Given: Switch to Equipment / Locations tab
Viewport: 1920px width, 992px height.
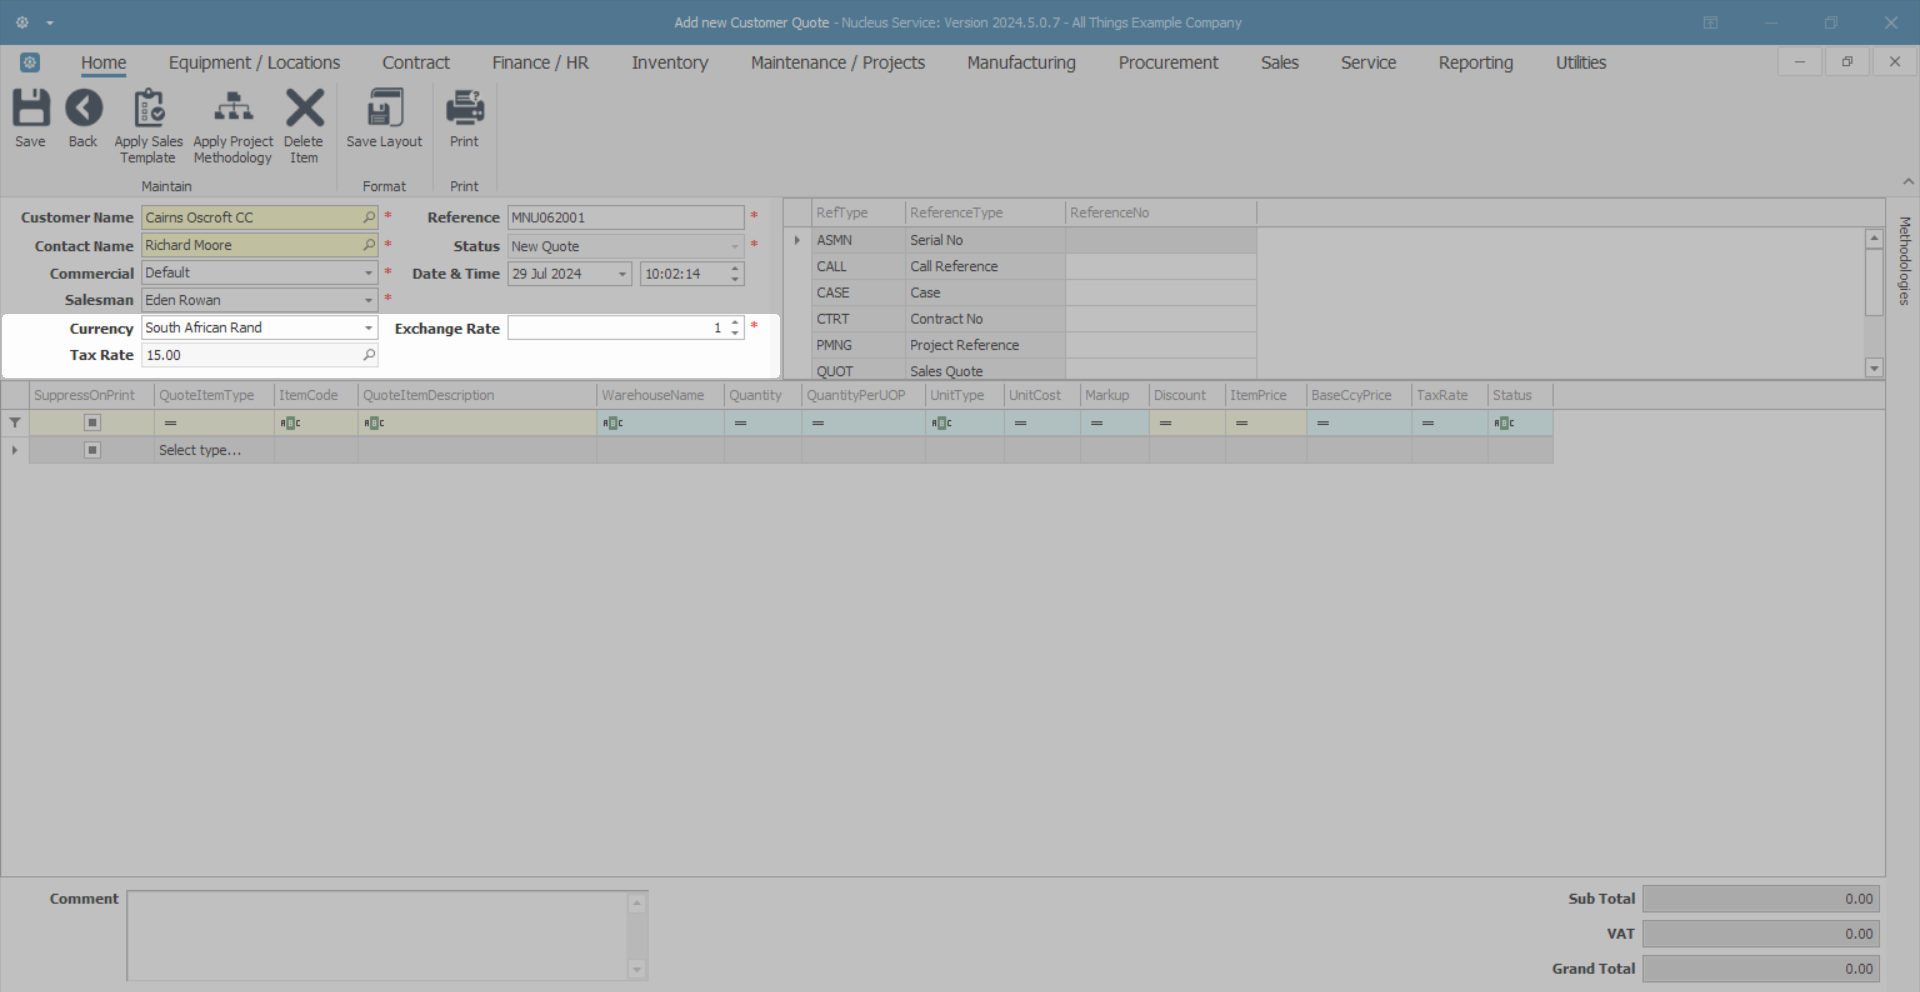Looking at the screenshot, I should [254, 62].
